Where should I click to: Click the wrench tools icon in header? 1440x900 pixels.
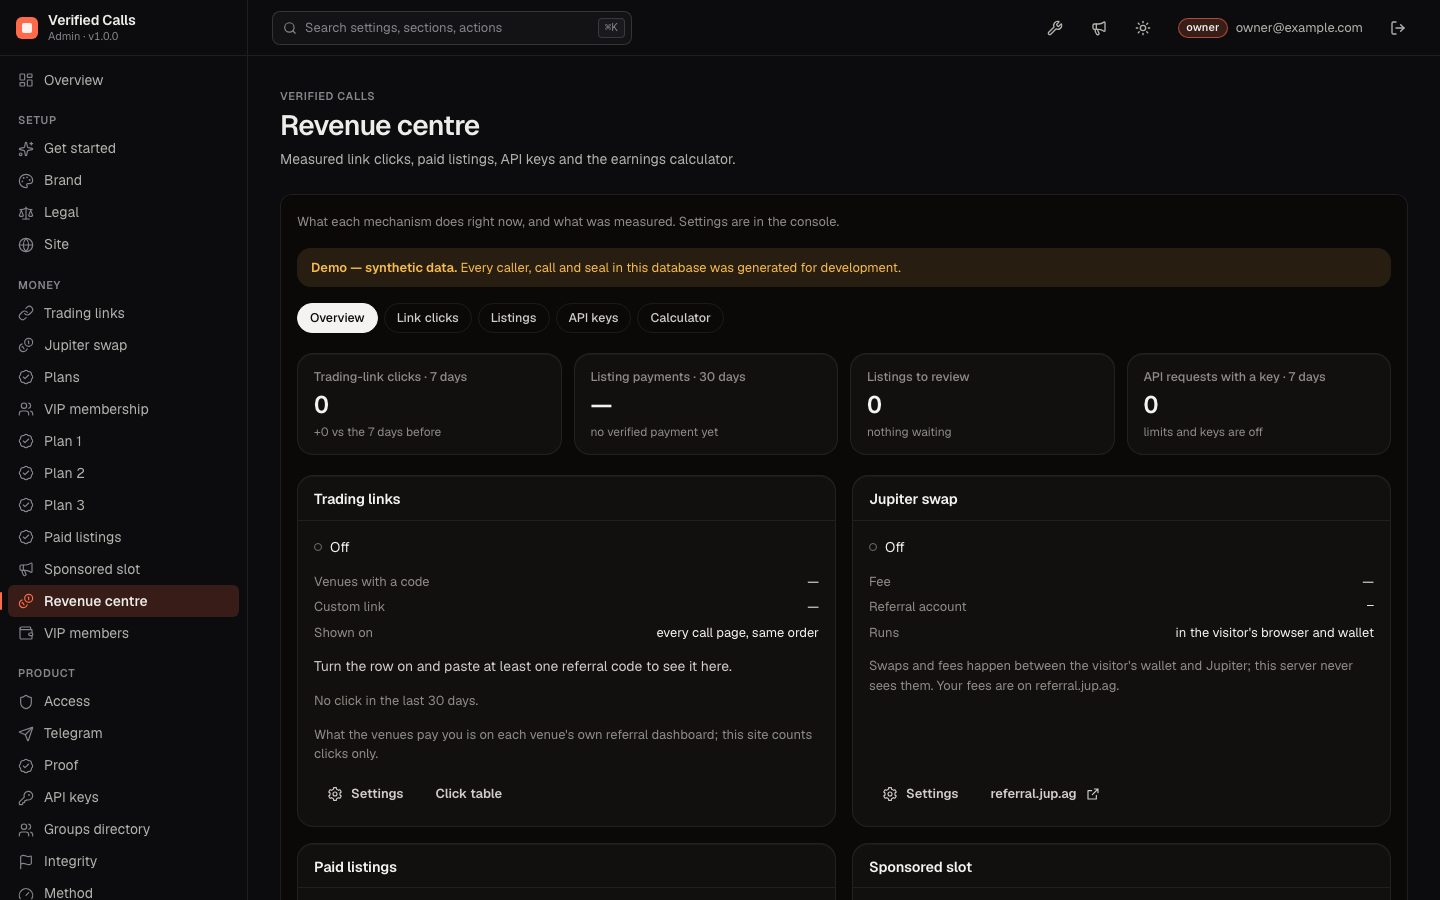(1055, 28)
